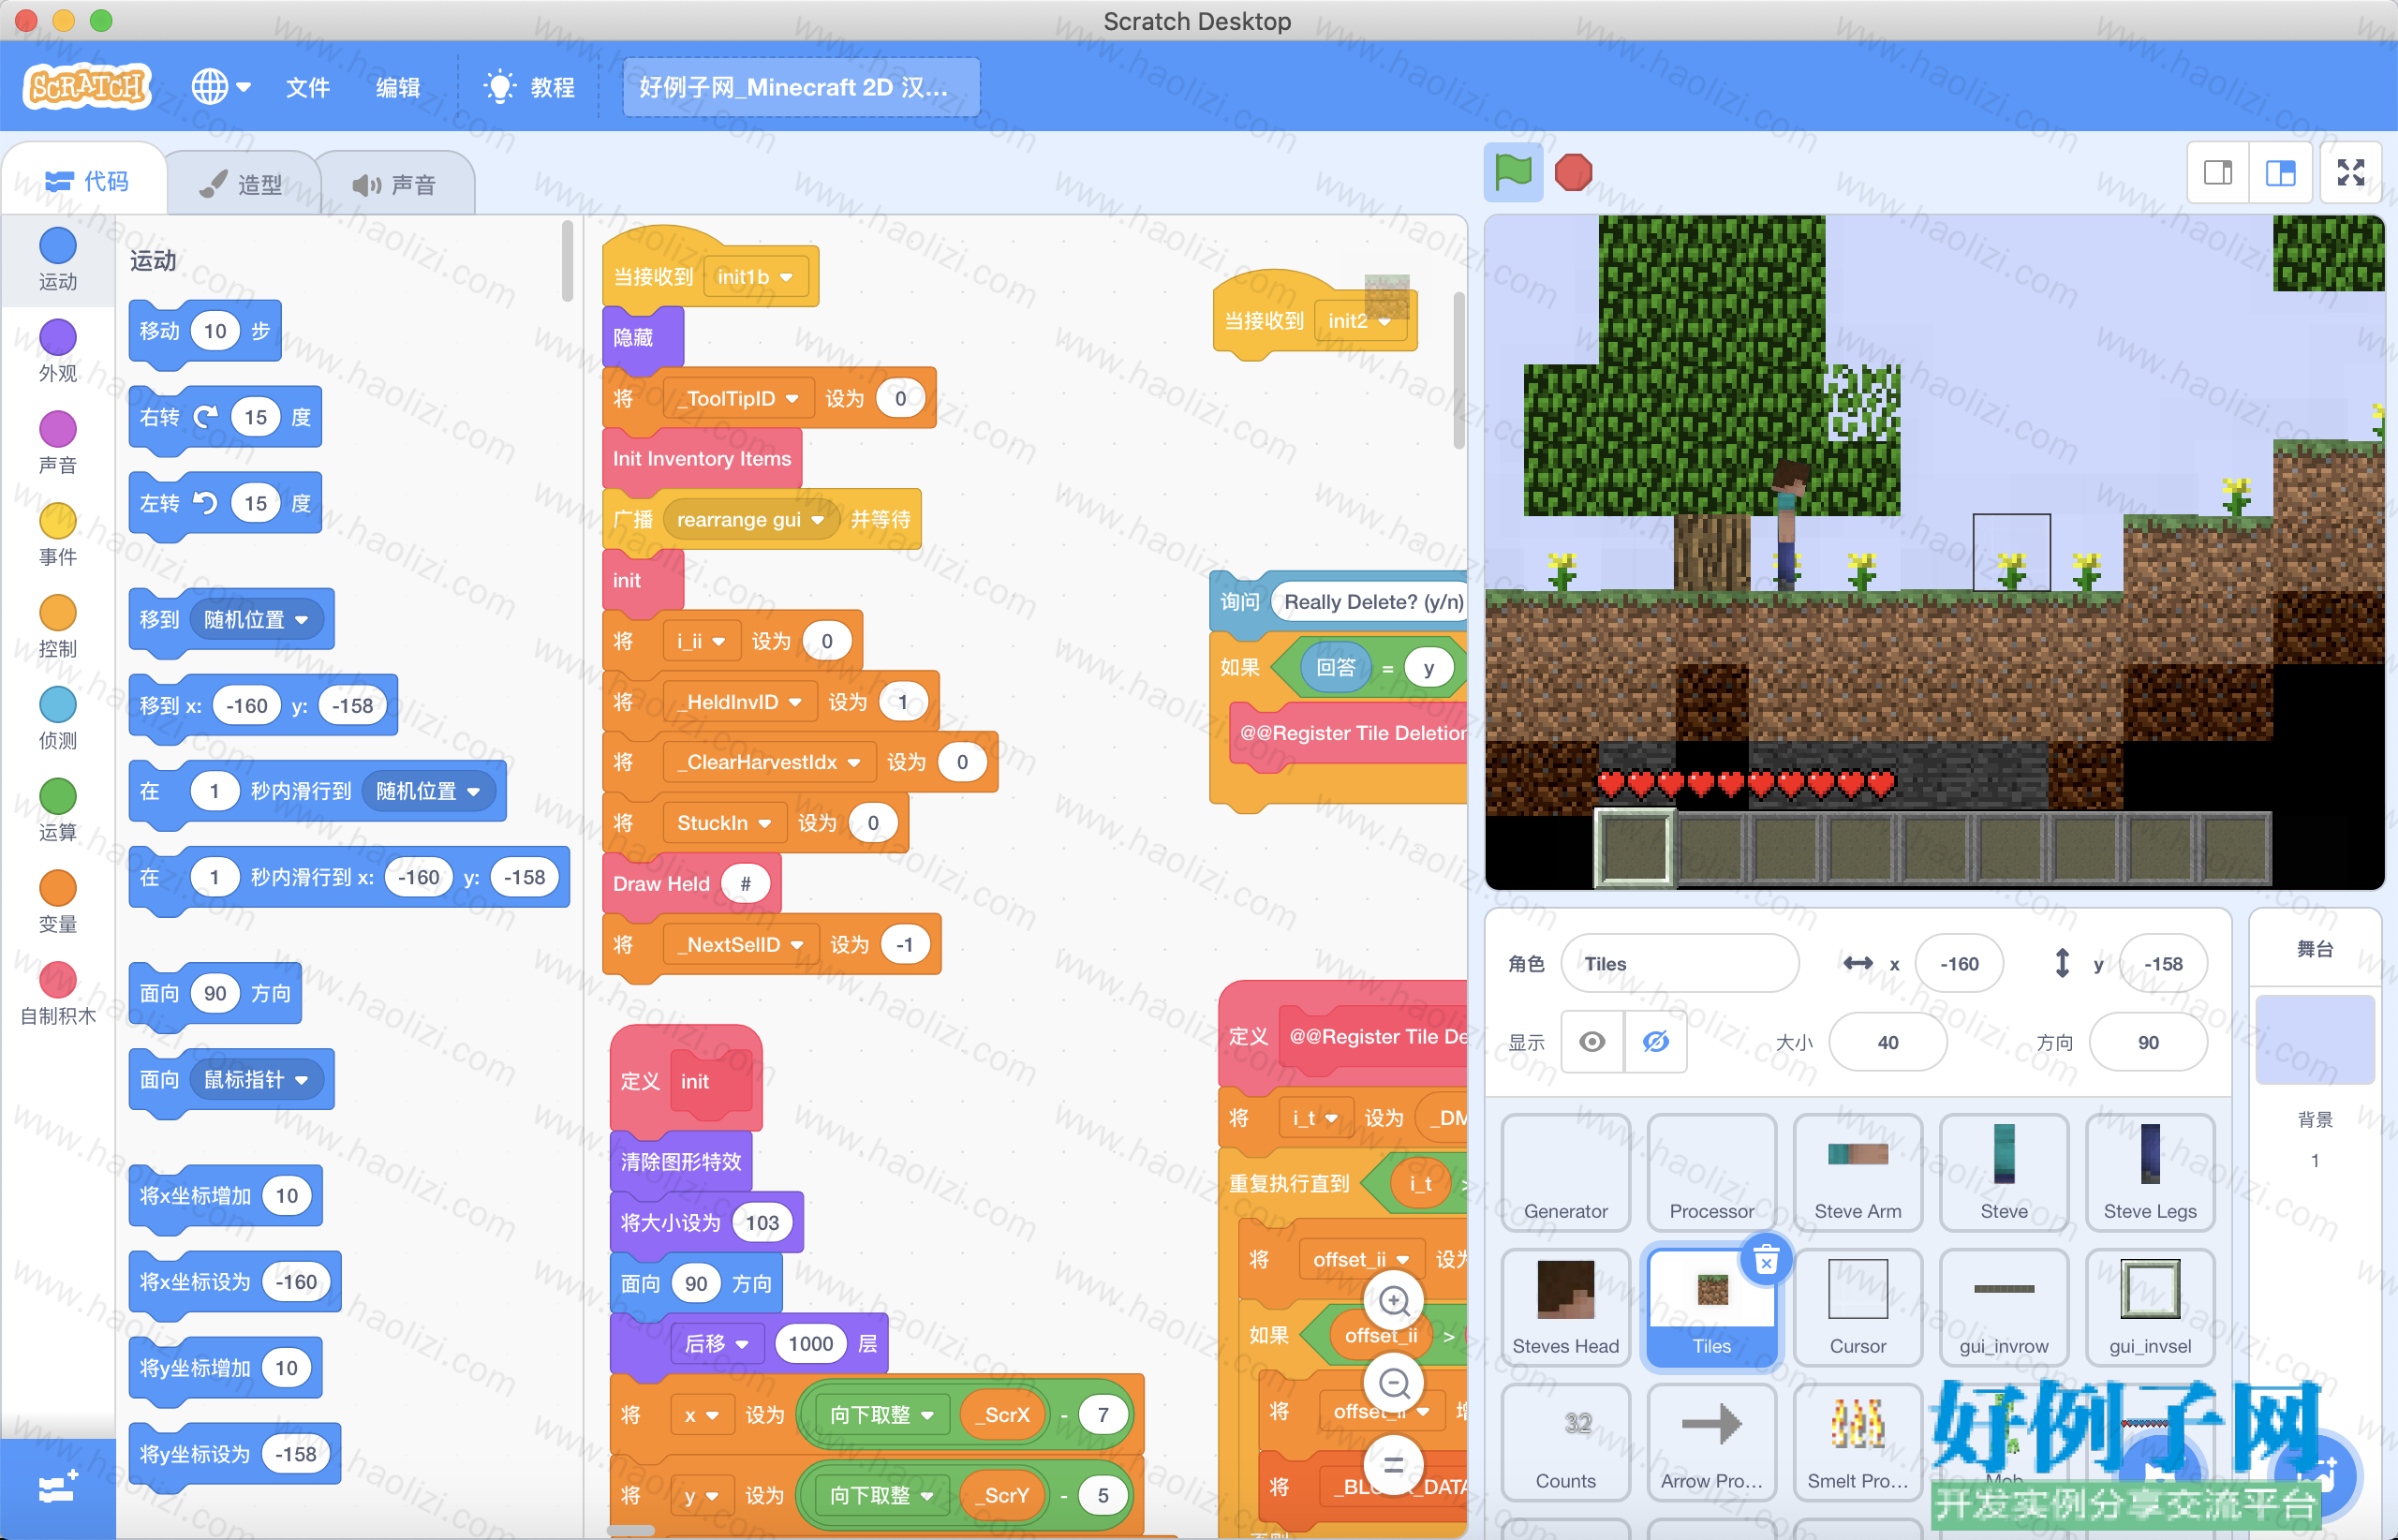
Task: Select the 运动 block category
Action: (57, 260)
